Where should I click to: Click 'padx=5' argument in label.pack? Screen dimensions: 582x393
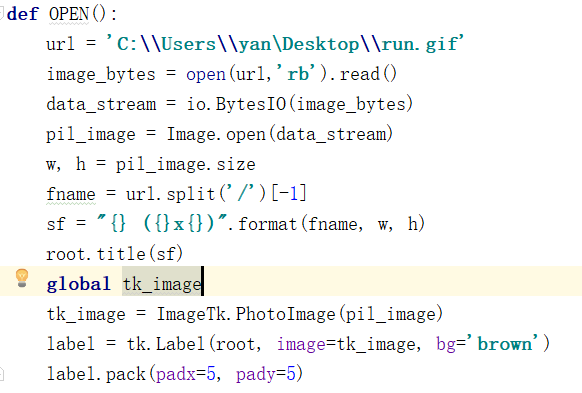(186, 374)
